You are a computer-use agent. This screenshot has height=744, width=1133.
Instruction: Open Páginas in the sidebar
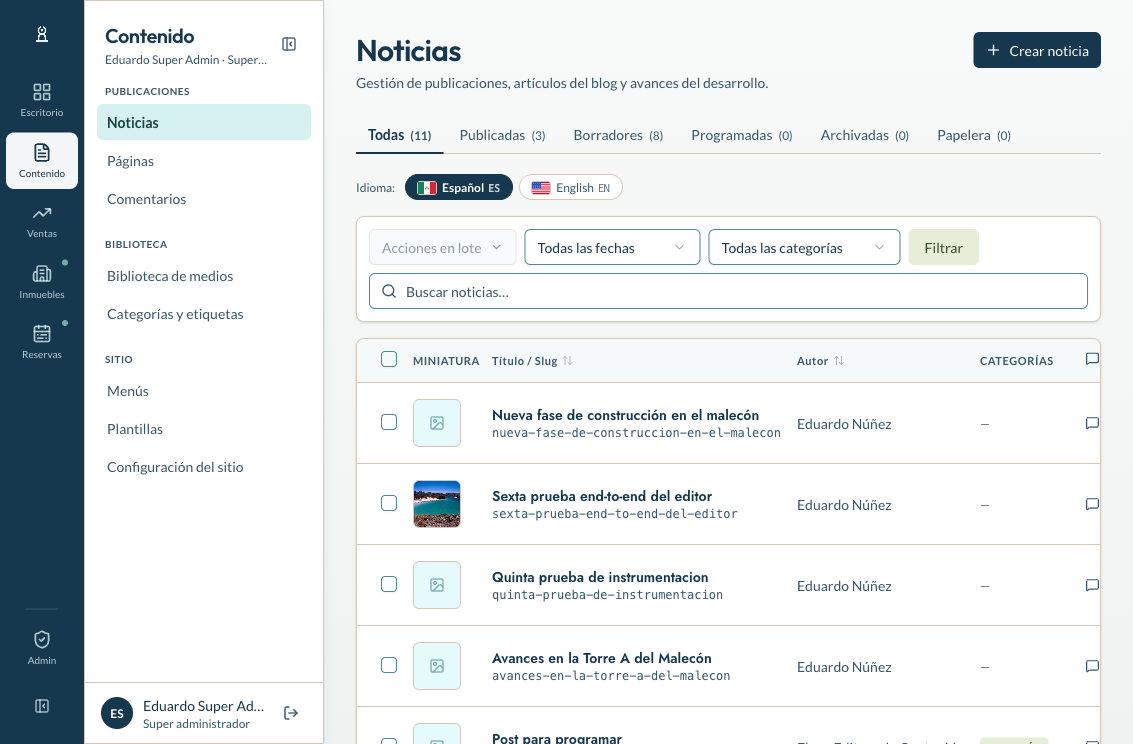204,160
